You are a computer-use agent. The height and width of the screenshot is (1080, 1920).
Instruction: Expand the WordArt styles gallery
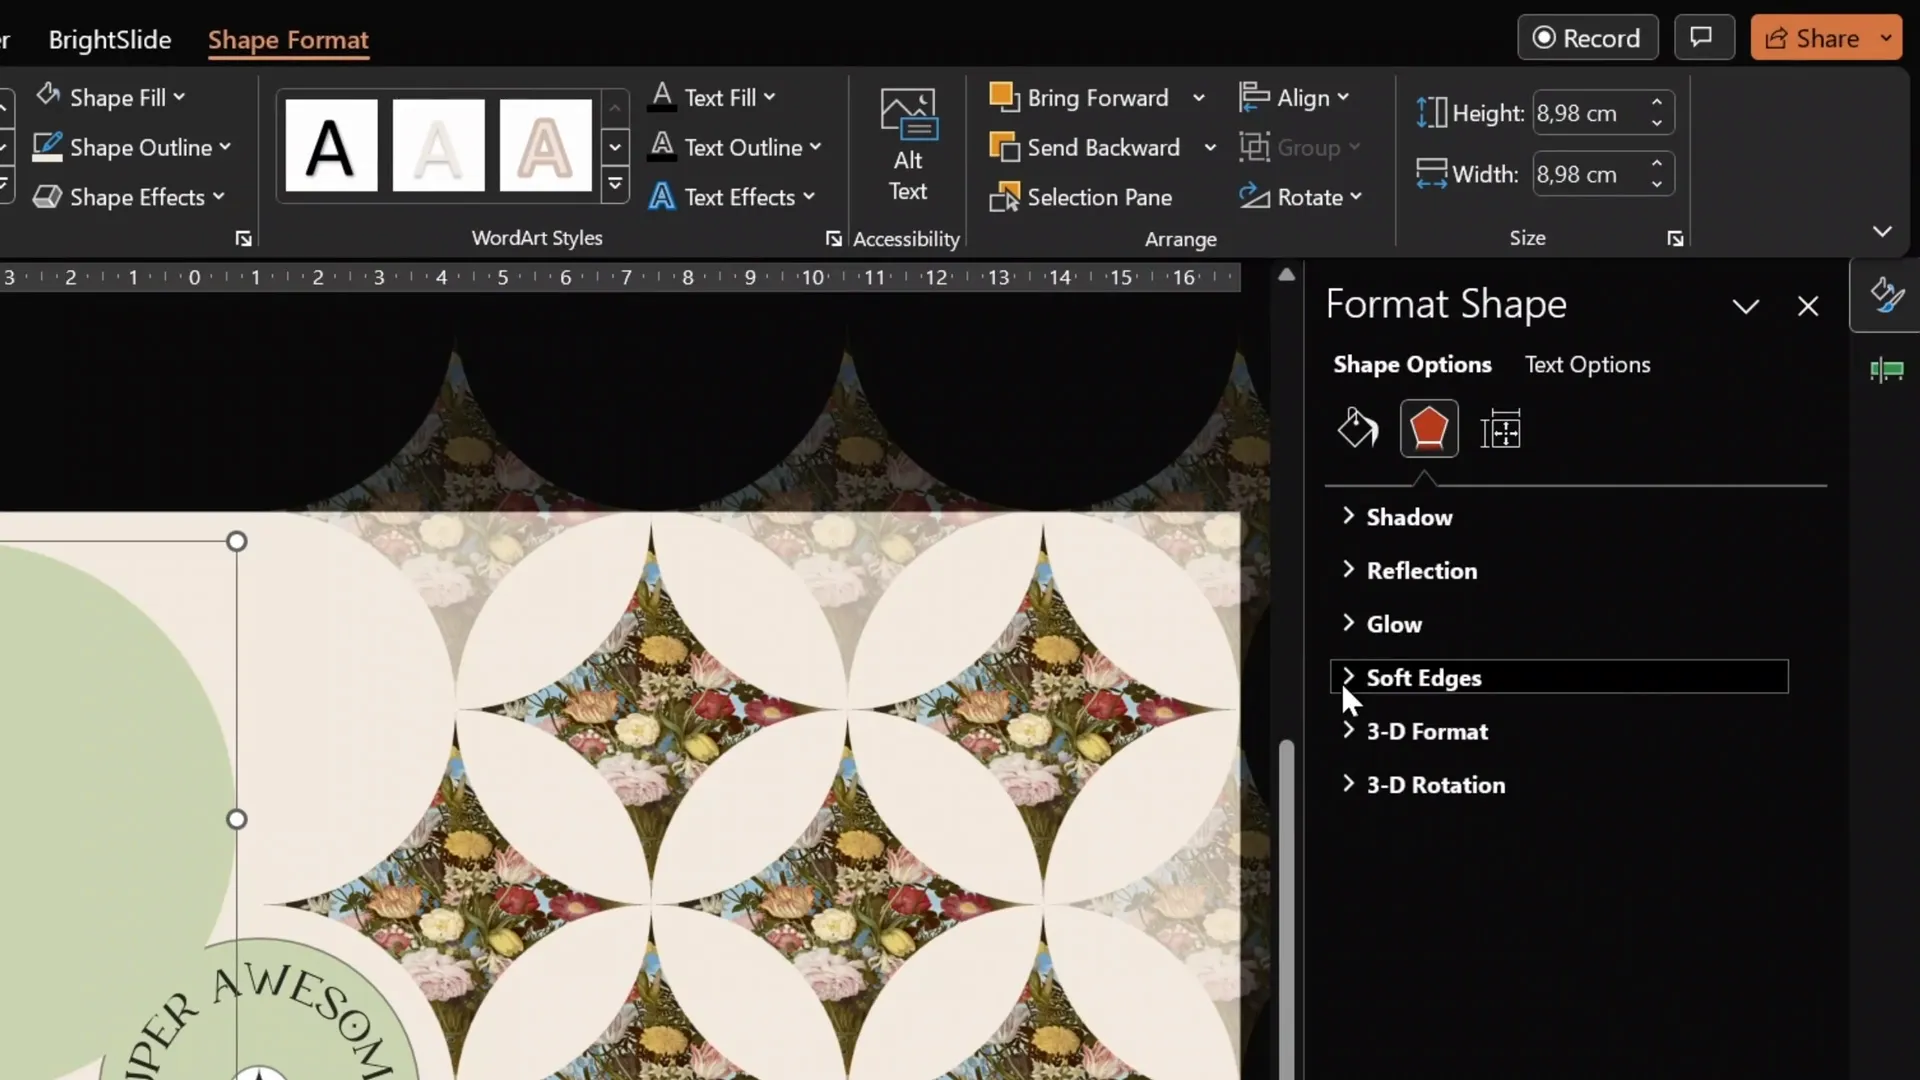click(x=615, y=185)
